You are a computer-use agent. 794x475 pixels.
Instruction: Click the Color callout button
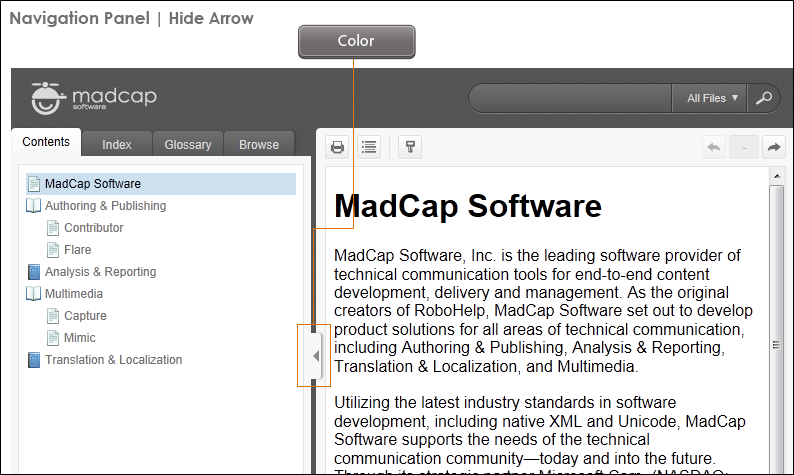click(356, 42)
